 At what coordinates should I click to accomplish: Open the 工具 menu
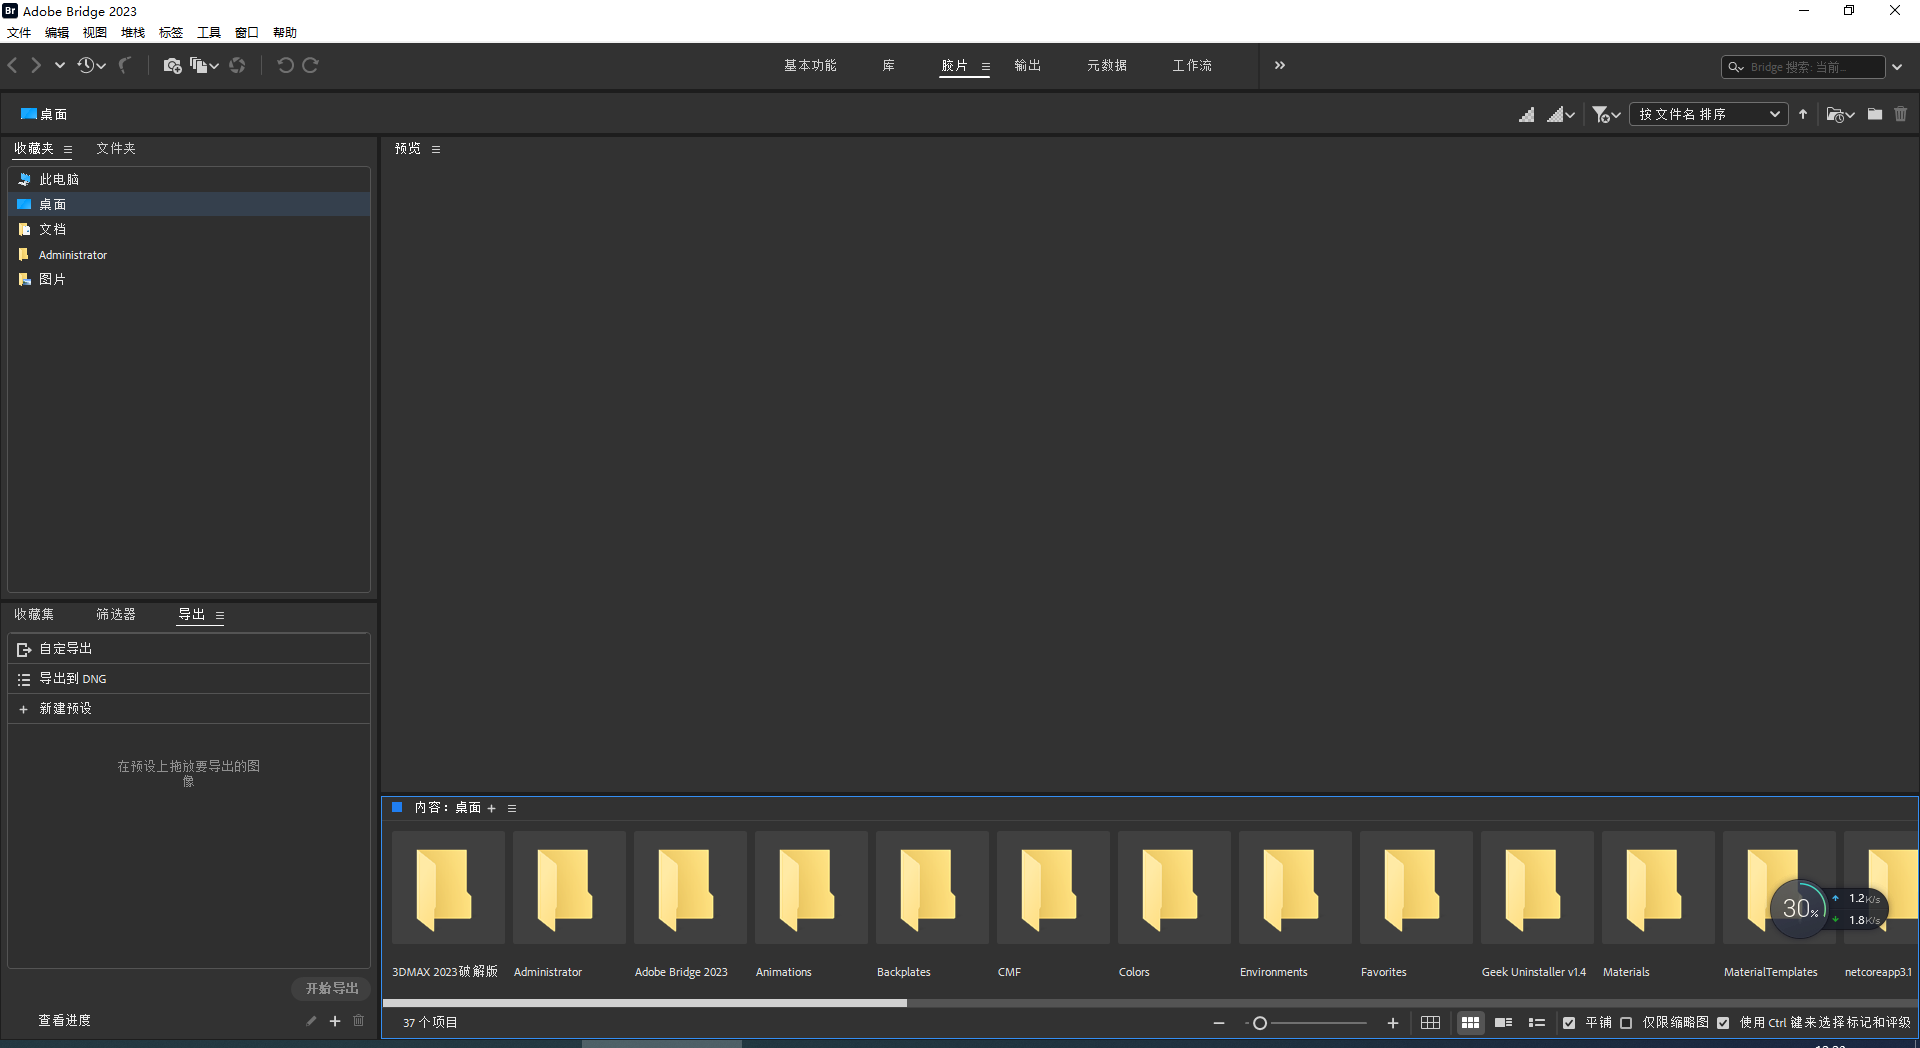coord(208,33)
